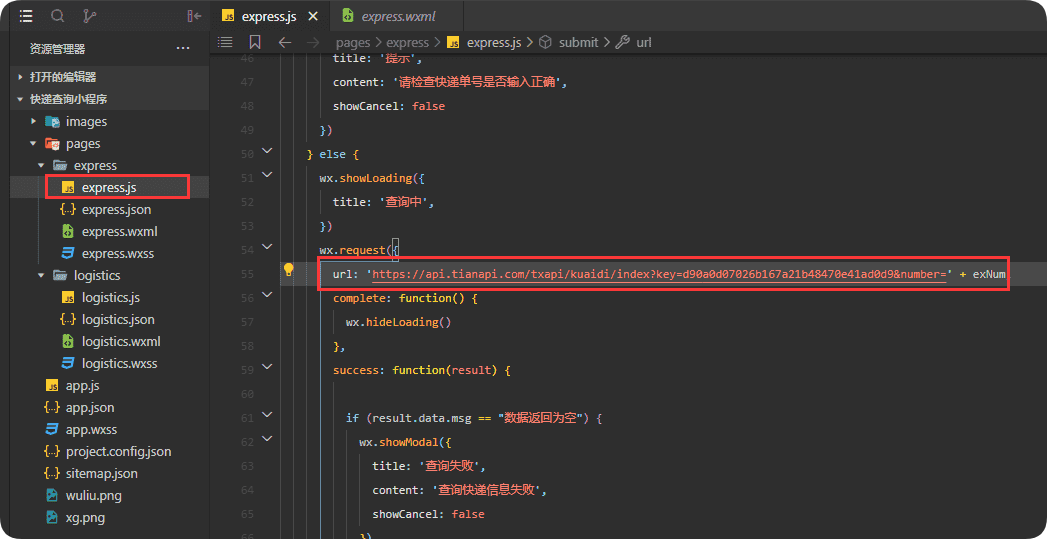Open the search panel magnifier icon
Image resolution: width=1047 pixels, height=539 pixels.
(58, 16)
